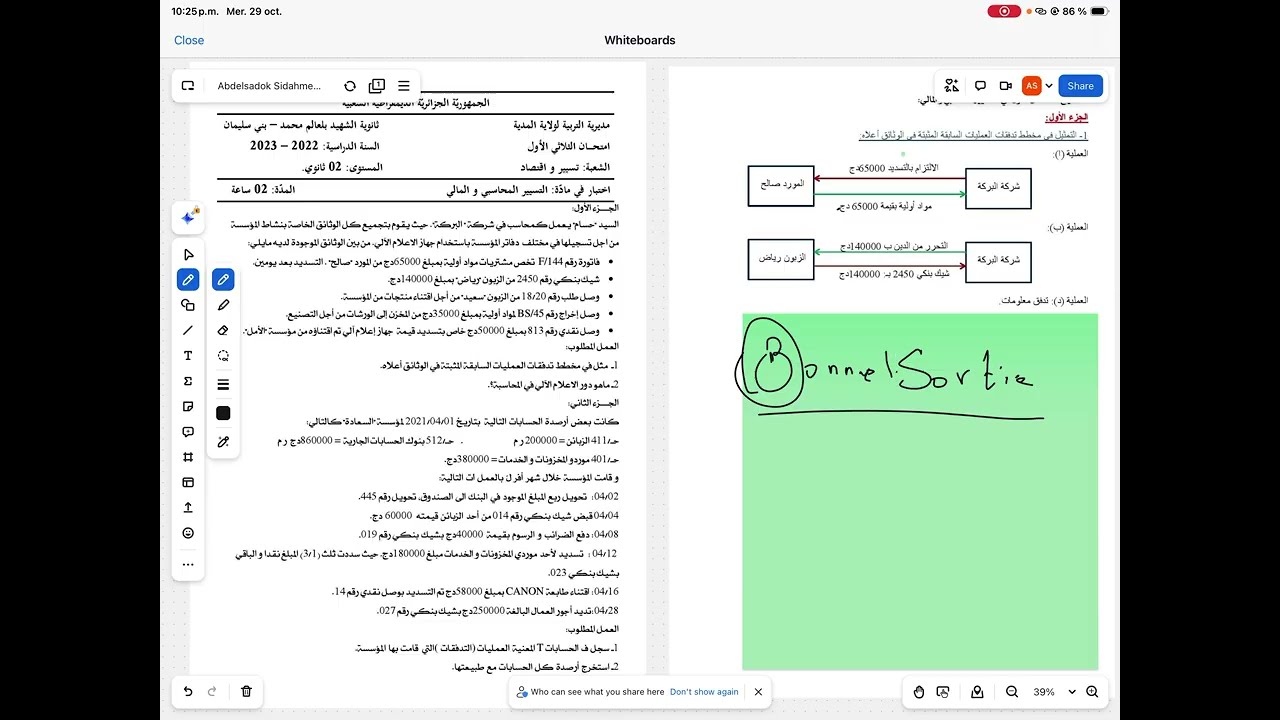Insert a math equation with Sigma tool
Image resolution: width=1280 pixels, height=720 pixels.
pos(188,381)
